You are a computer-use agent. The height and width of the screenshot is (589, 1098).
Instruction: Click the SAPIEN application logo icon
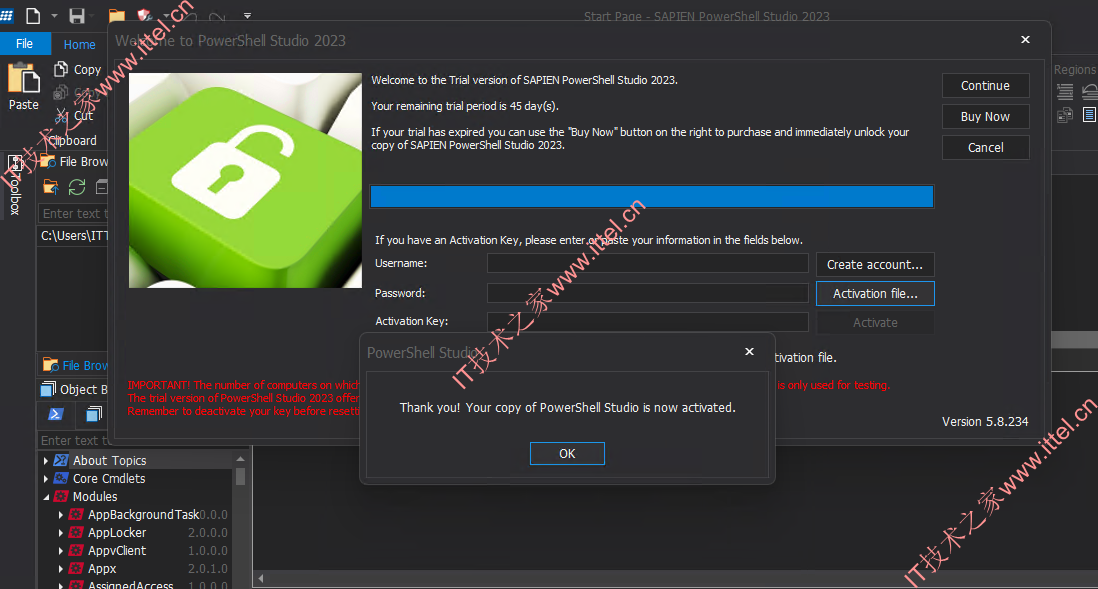pyautogui.click(x=7, y=15)
